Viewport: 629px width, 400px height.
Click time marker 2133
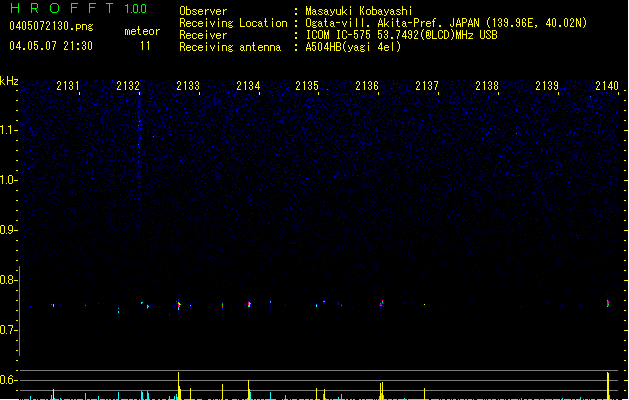click(188, 86)
